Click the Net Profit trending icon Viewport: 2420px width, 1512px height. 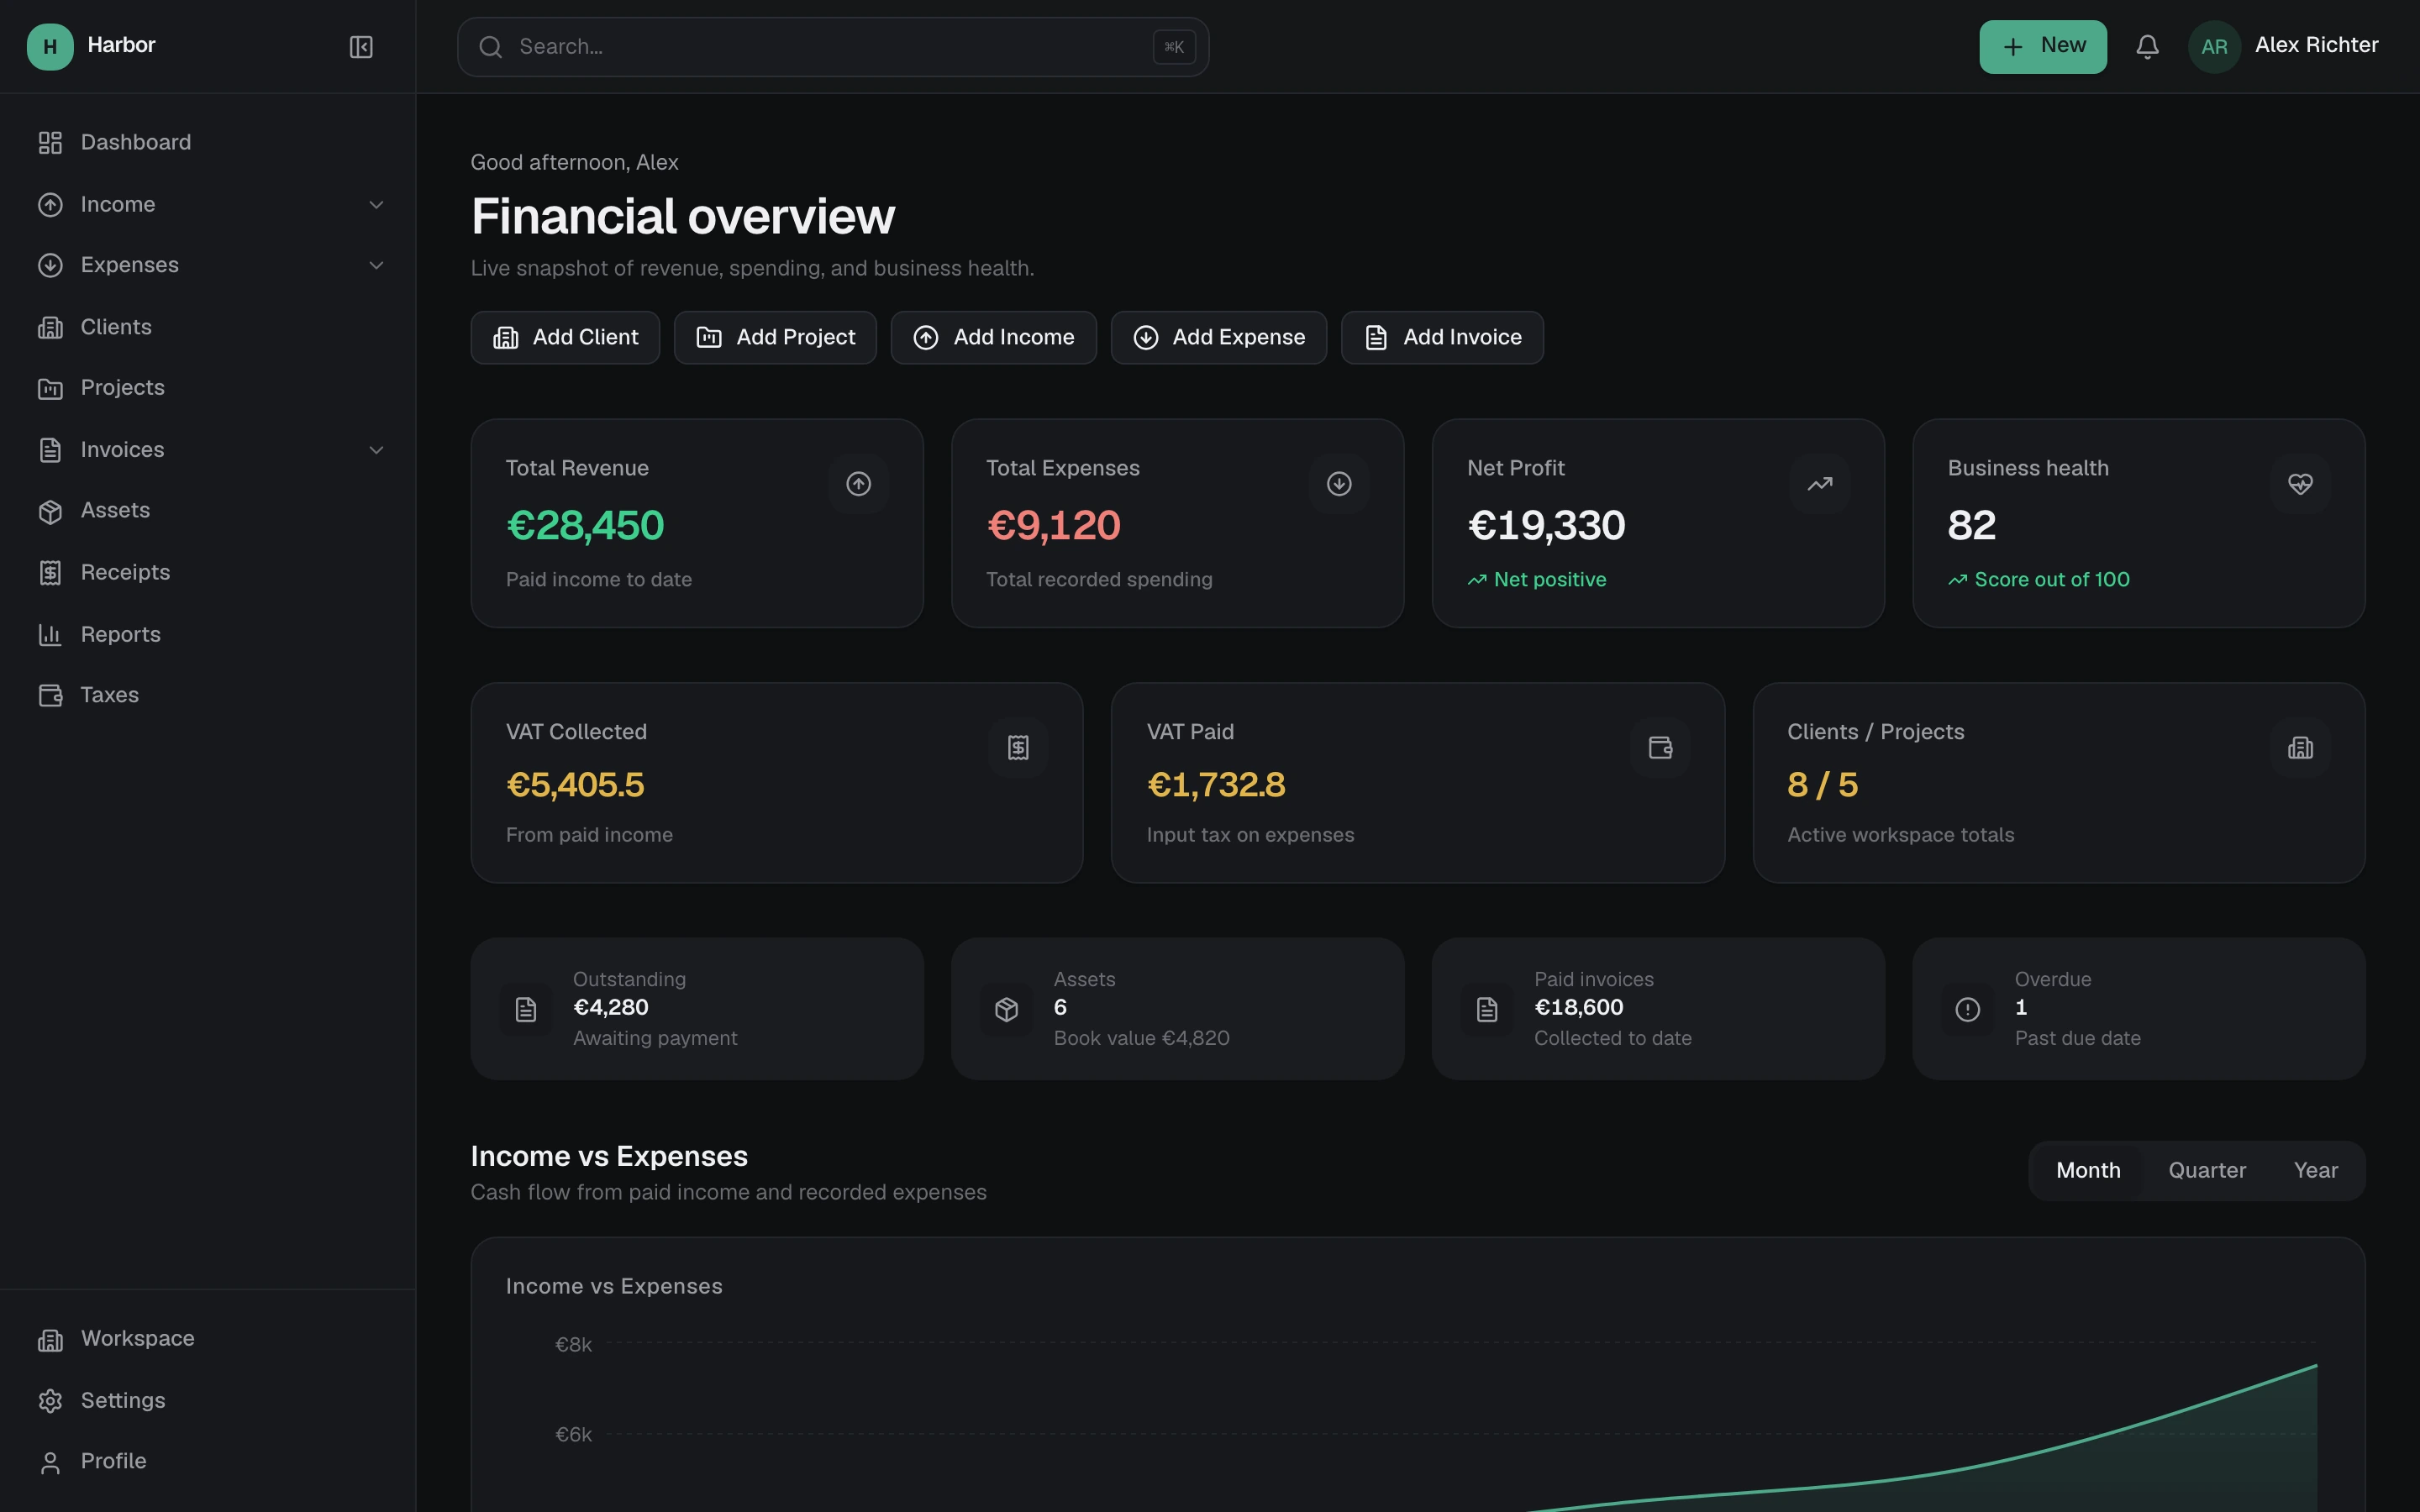(x=1819, y=484)
